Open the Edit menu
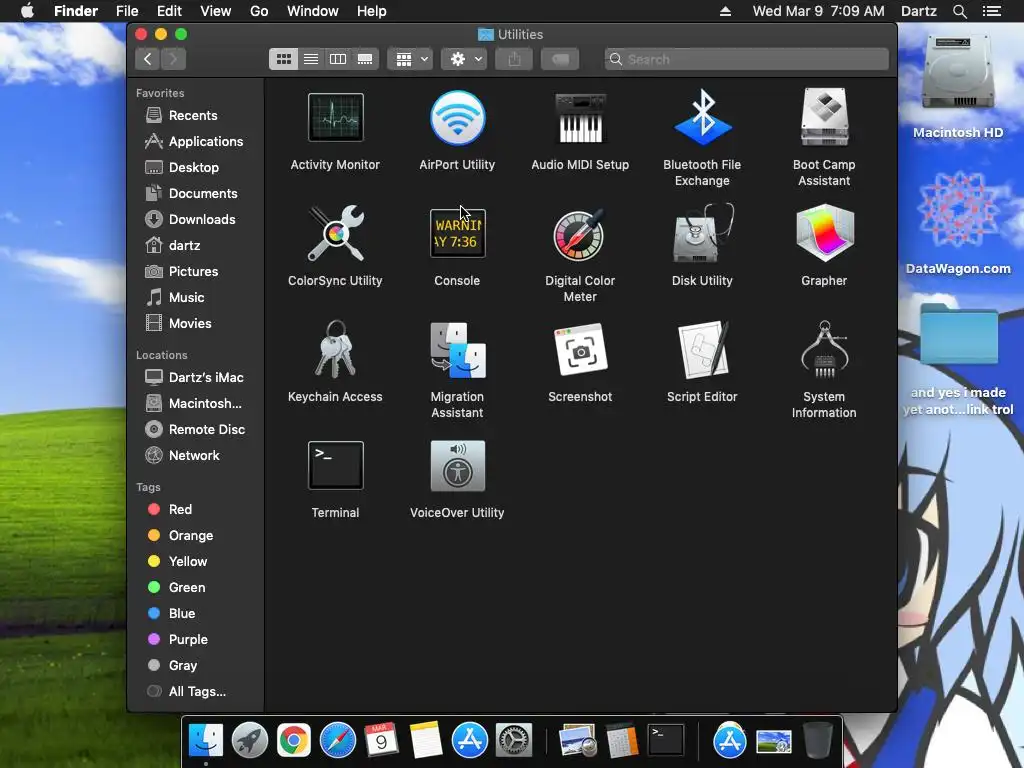The width and height of the screenshot is (1024, 768). pyautogui.click(x=169, y=11)
